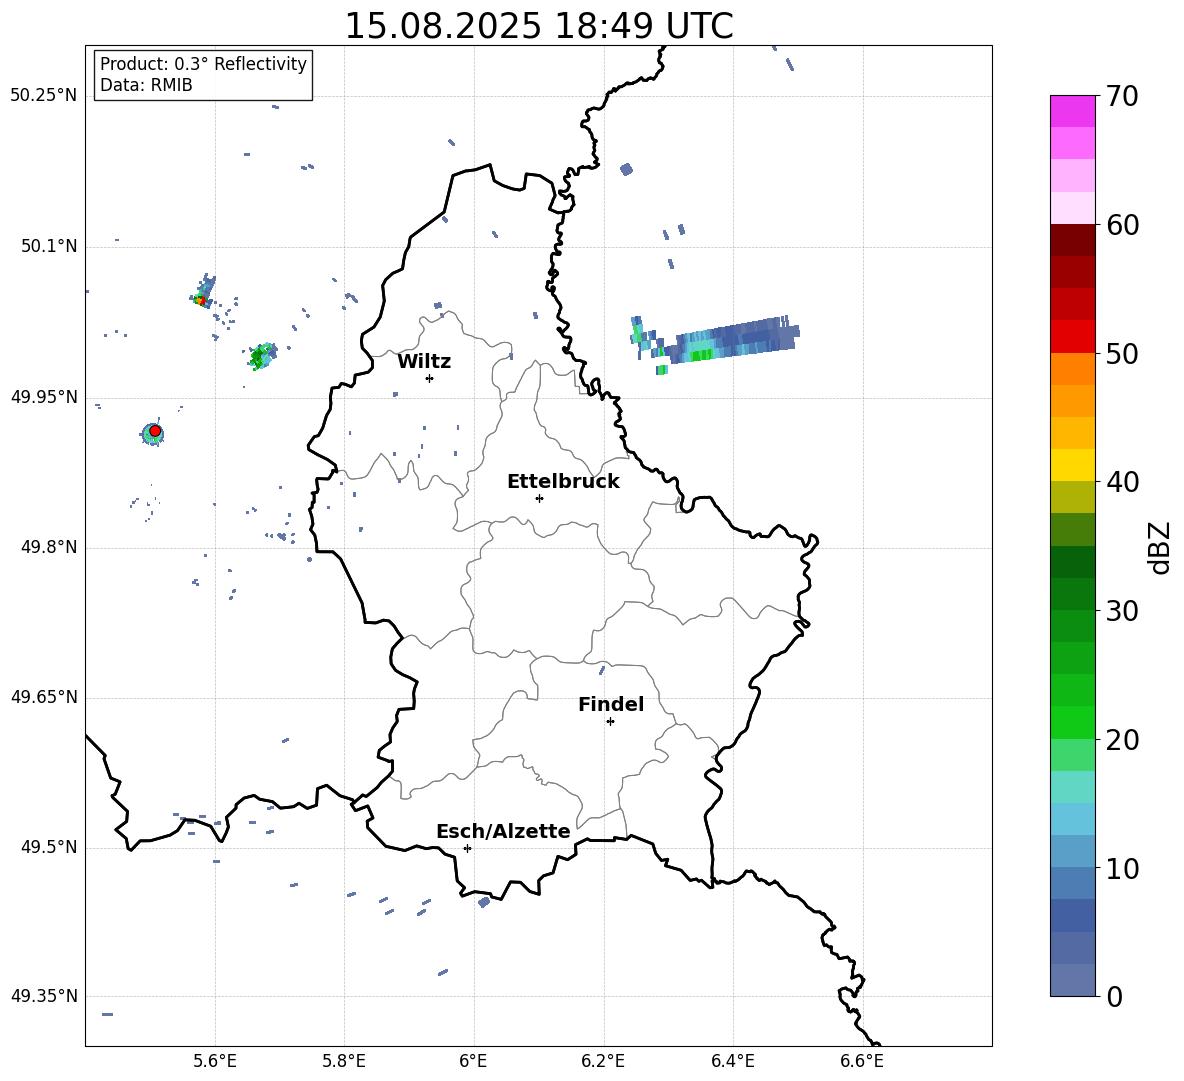Image resolution: width=1184 pixels, height=1081 pixels.
Task: Click the Esch/Alzette station cross marker
Action: (467, 848)
